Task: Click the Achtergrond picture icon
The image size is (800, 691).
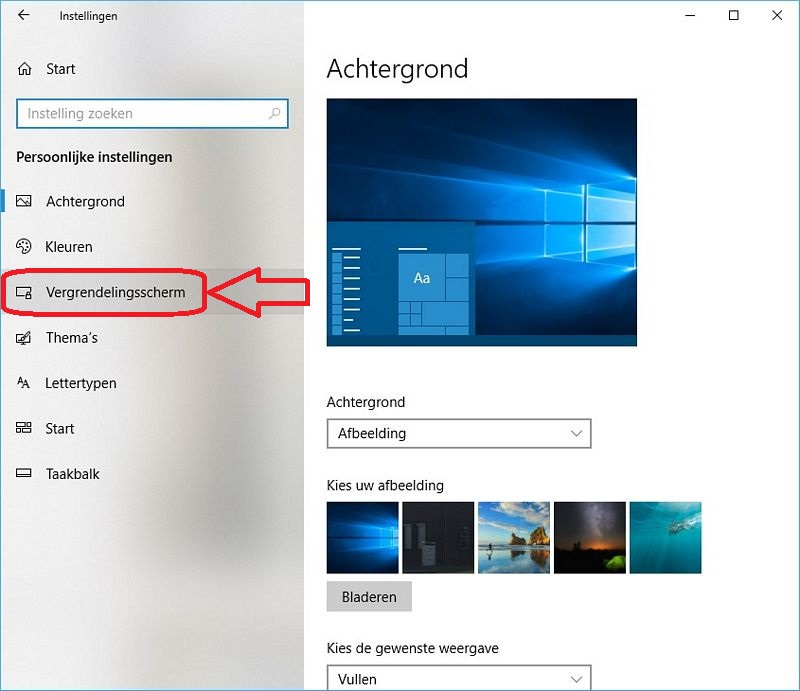Action: 23,201
